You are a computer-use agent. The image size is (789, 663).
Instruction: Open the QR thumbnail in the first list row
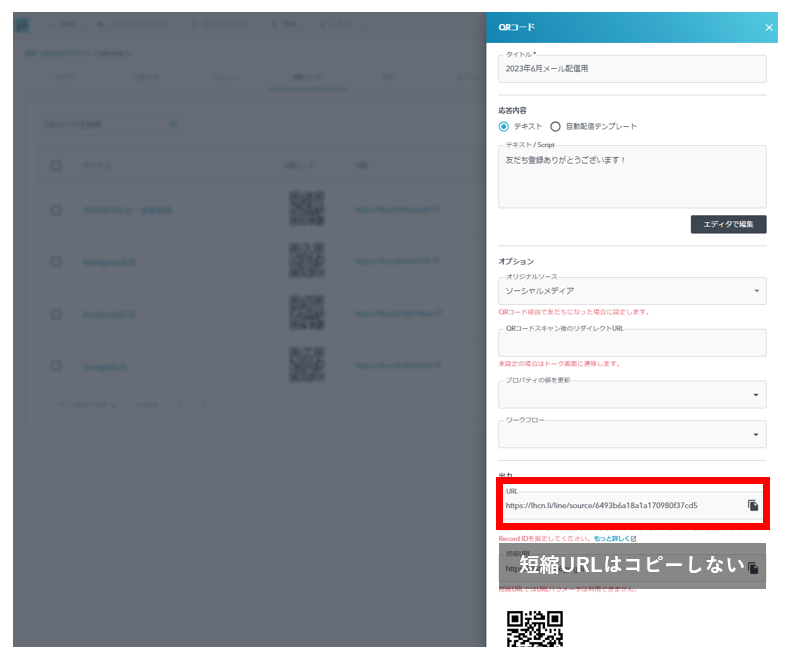[x=306, y=209]
